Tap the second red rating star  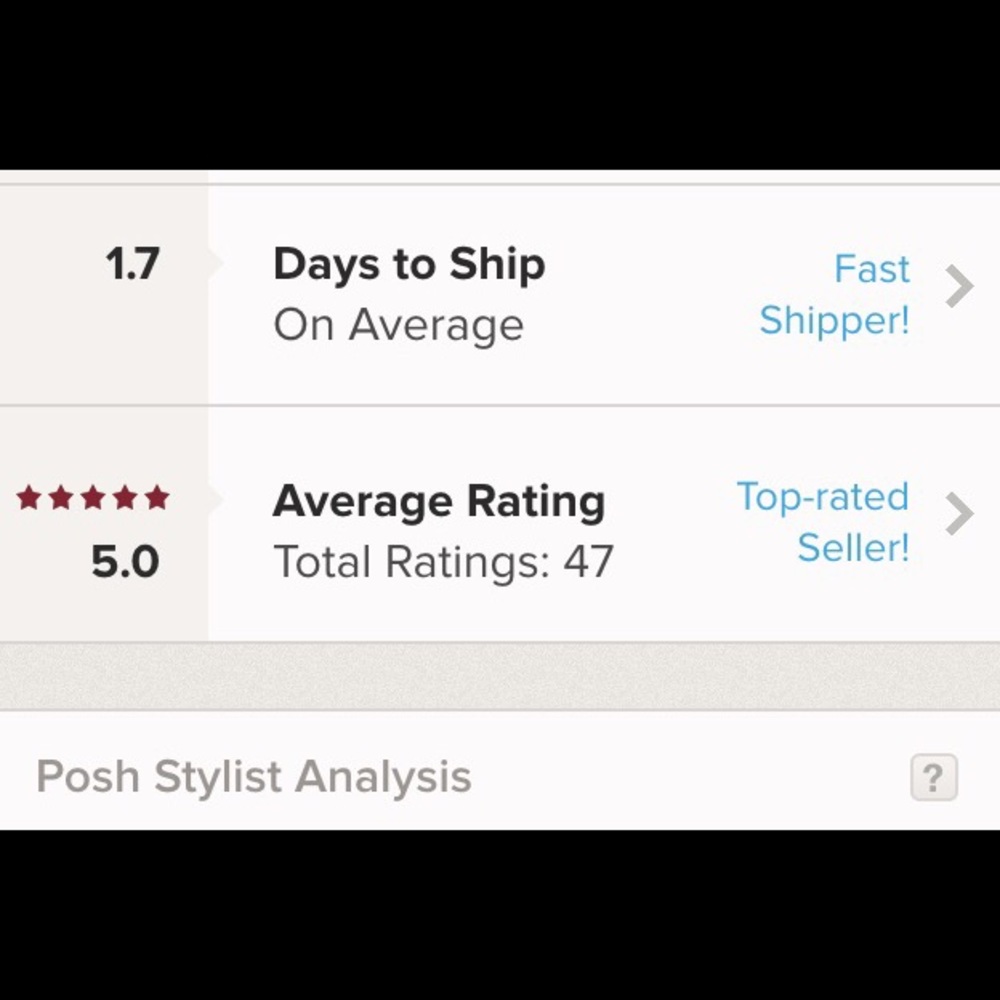(61, 497)
